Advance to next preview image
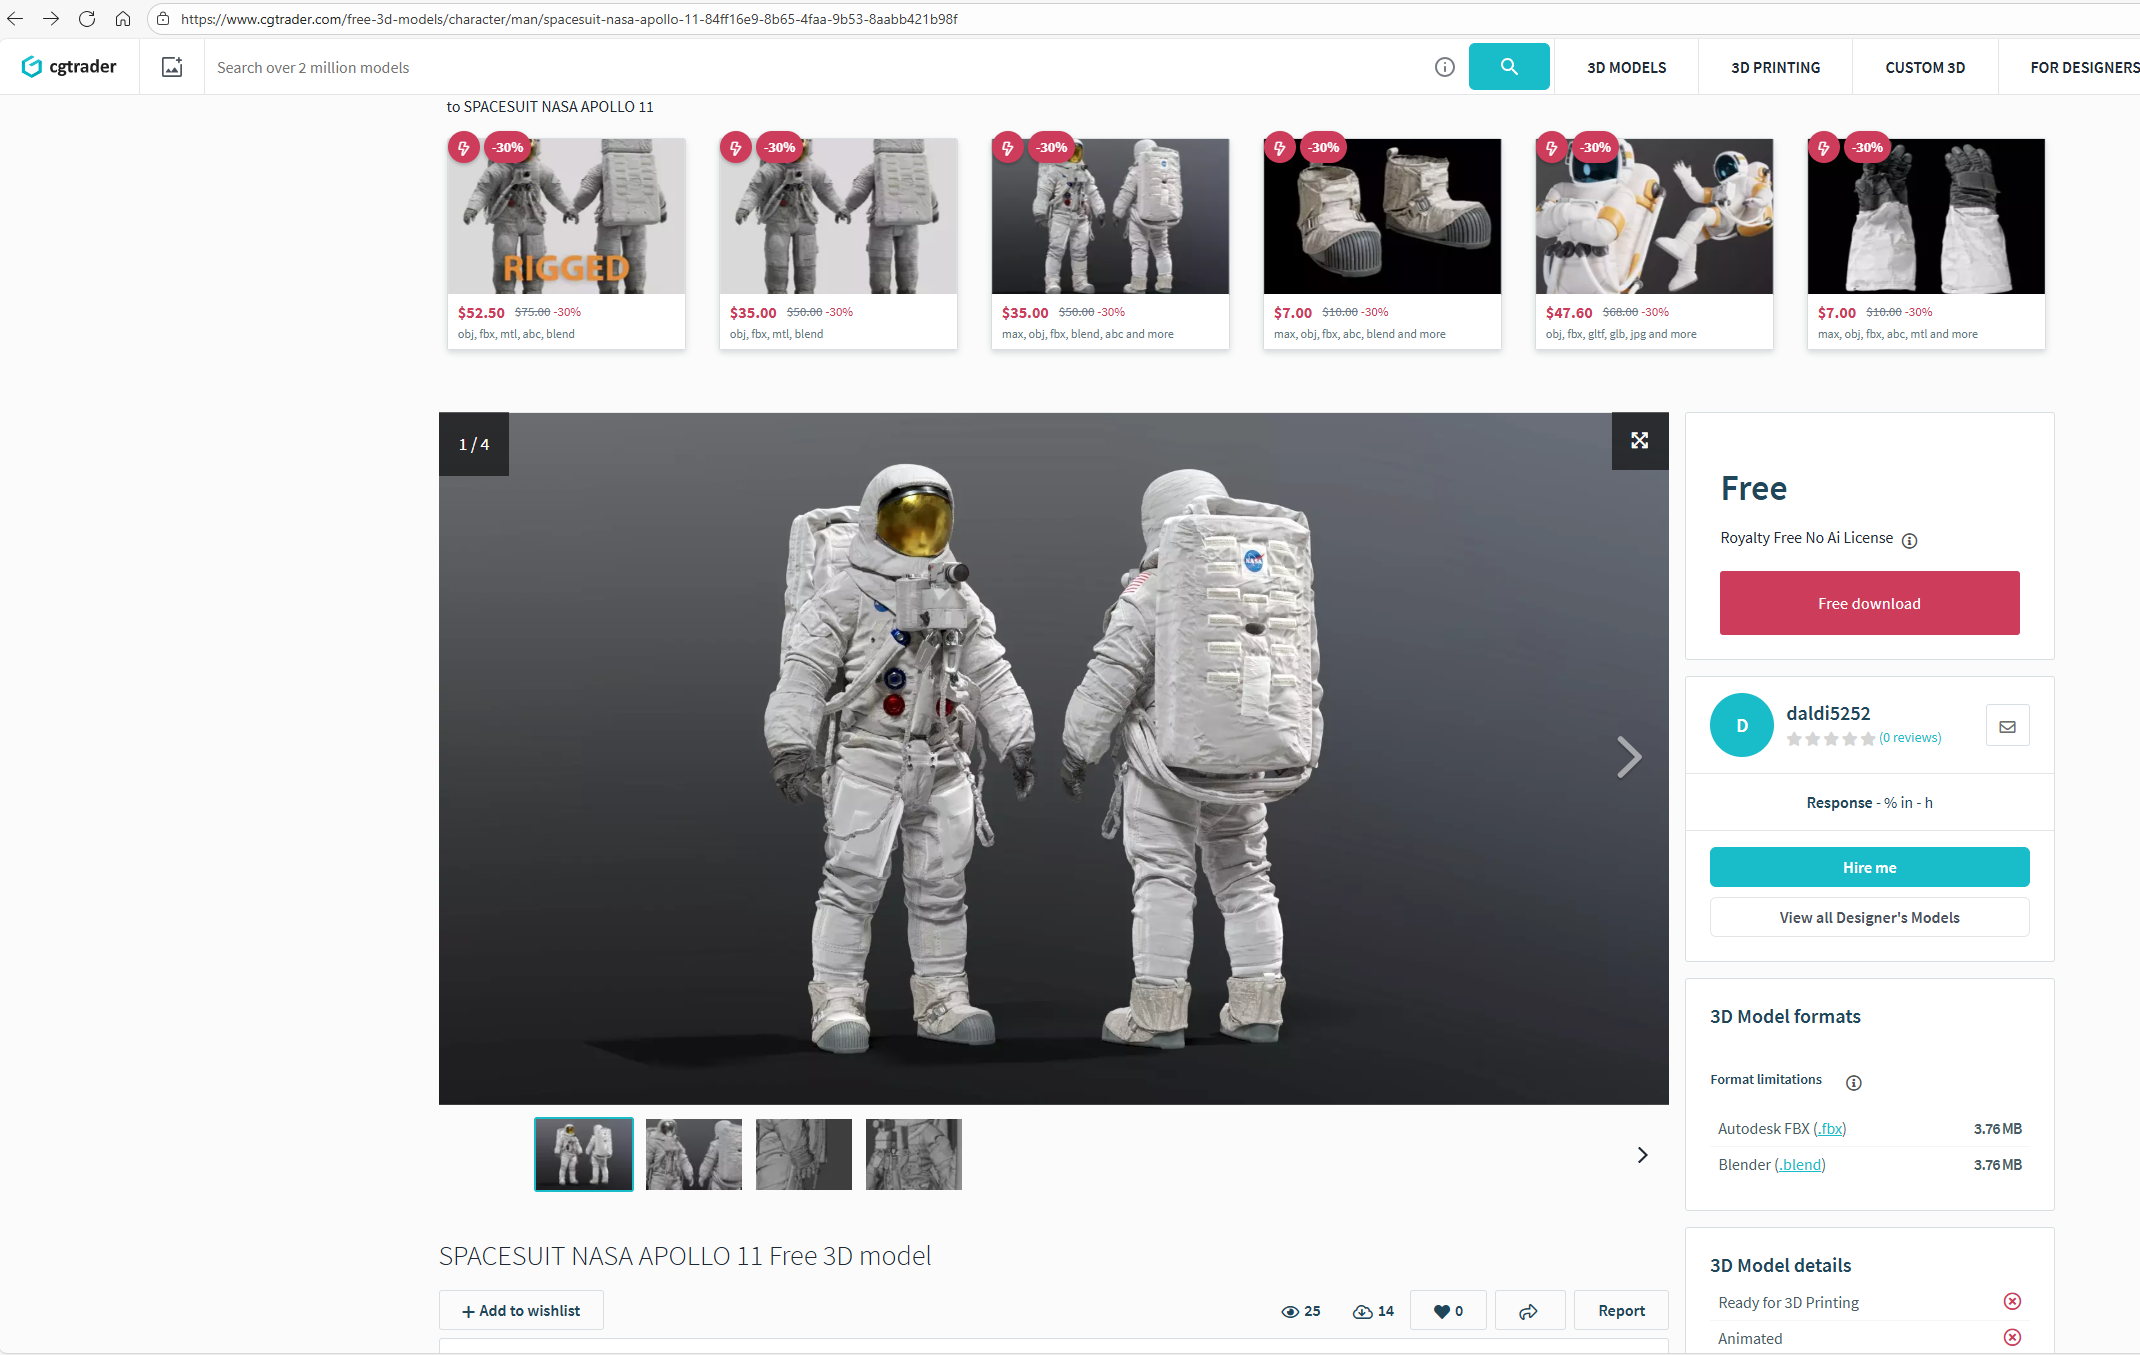 pos(1629,757)
